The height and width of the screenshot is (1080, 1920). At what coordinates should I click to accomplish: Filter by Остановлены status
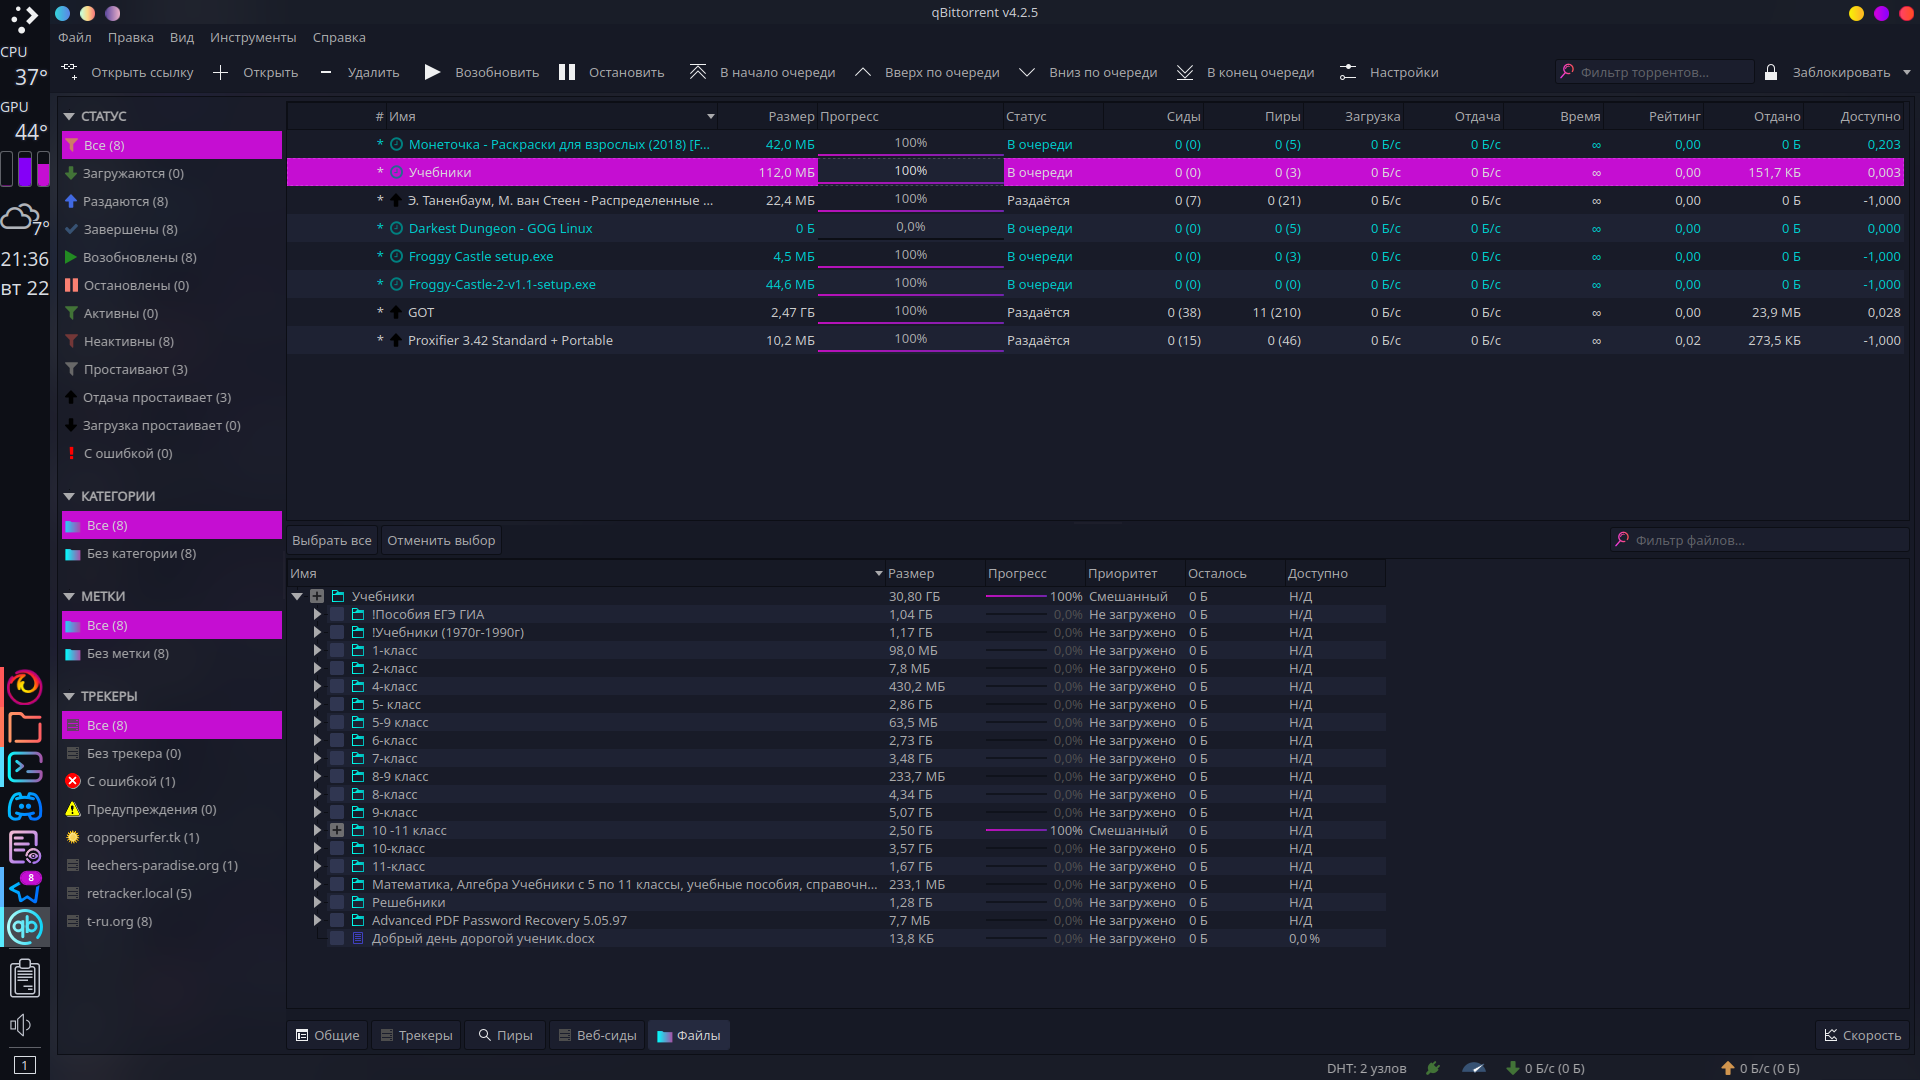(x=172, y=285)
